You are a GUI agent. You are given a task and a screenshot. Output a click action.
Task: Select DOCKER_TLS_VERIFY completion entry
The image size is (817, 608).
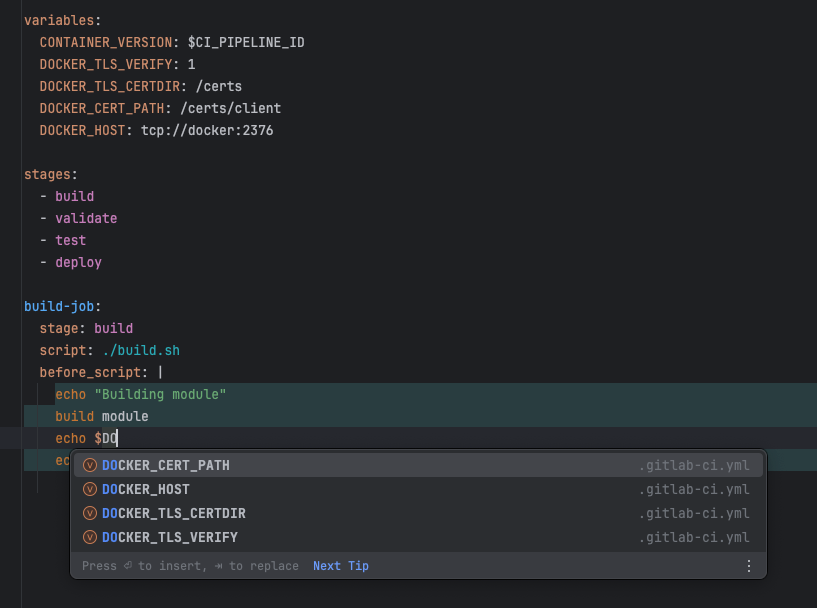tap(418, 537)
